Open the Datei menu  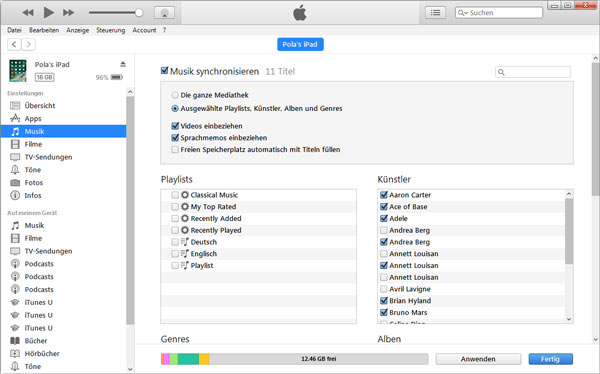14,30
